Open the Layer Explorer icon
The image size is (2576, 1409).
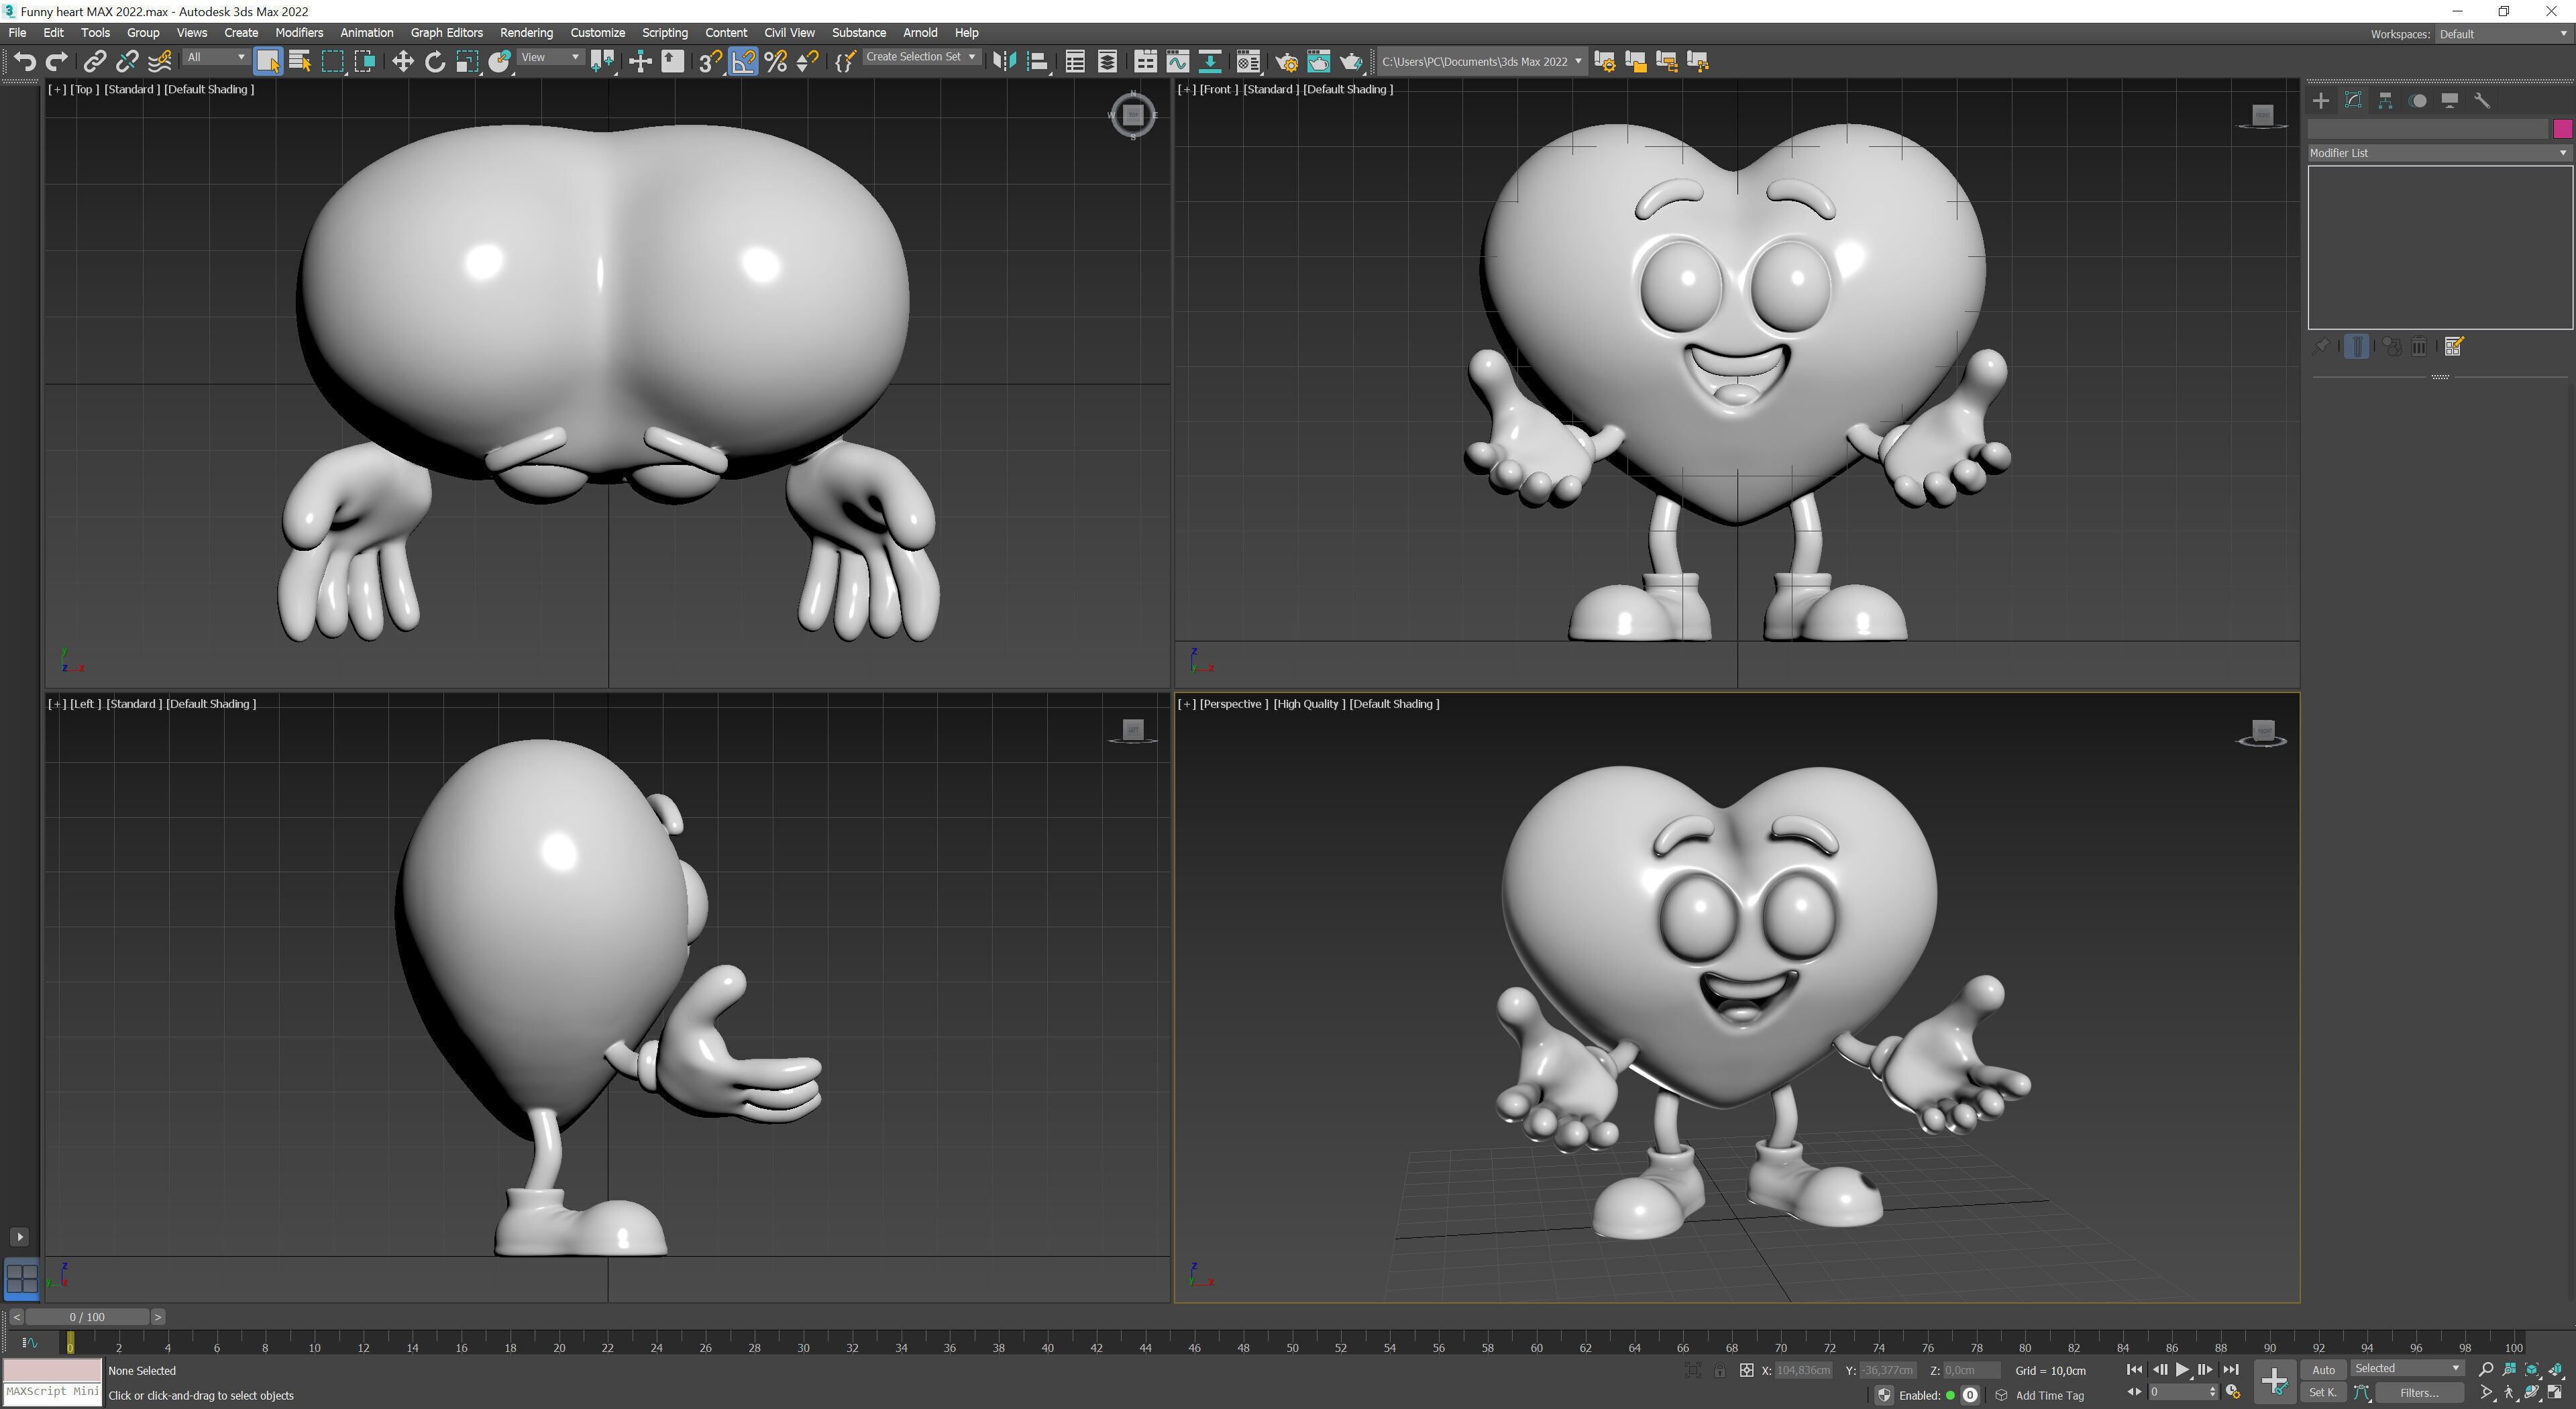[x=1107, y=62]
